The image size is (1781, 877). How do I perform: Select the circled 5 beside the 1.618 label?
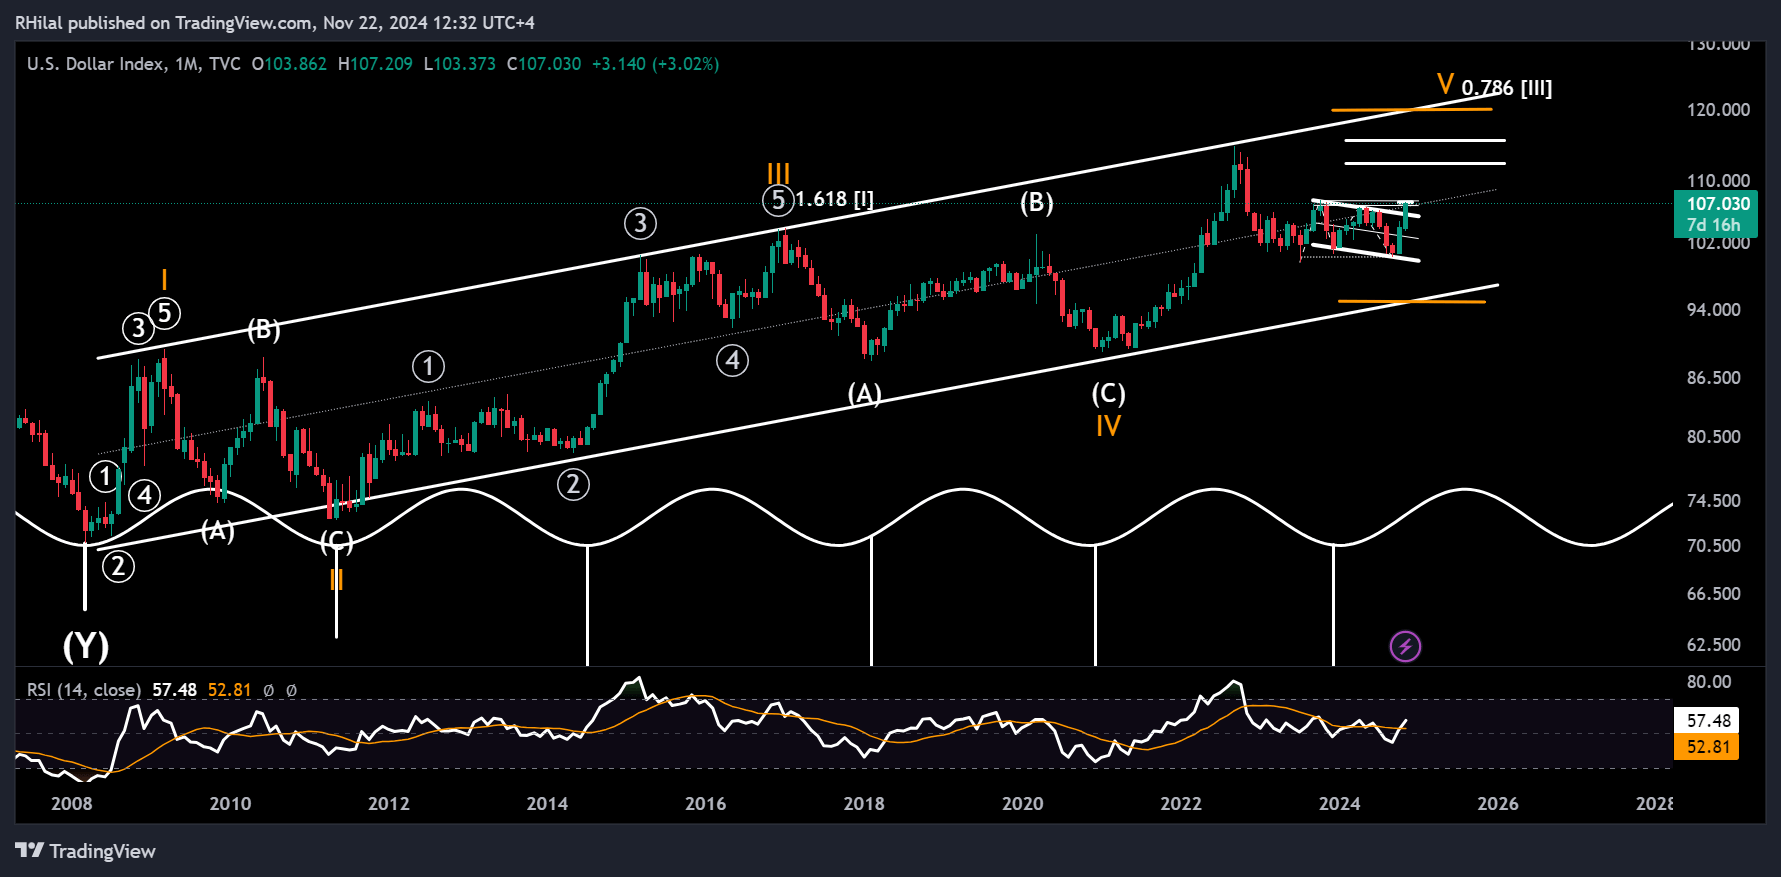pos(779,200)
